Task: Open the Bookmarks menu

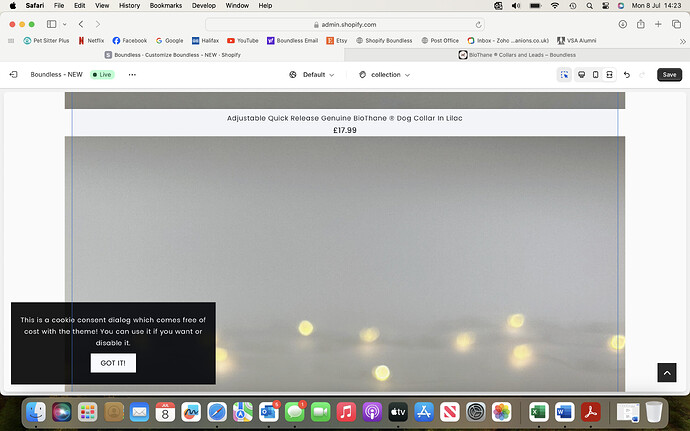Action: pos(166,6)
